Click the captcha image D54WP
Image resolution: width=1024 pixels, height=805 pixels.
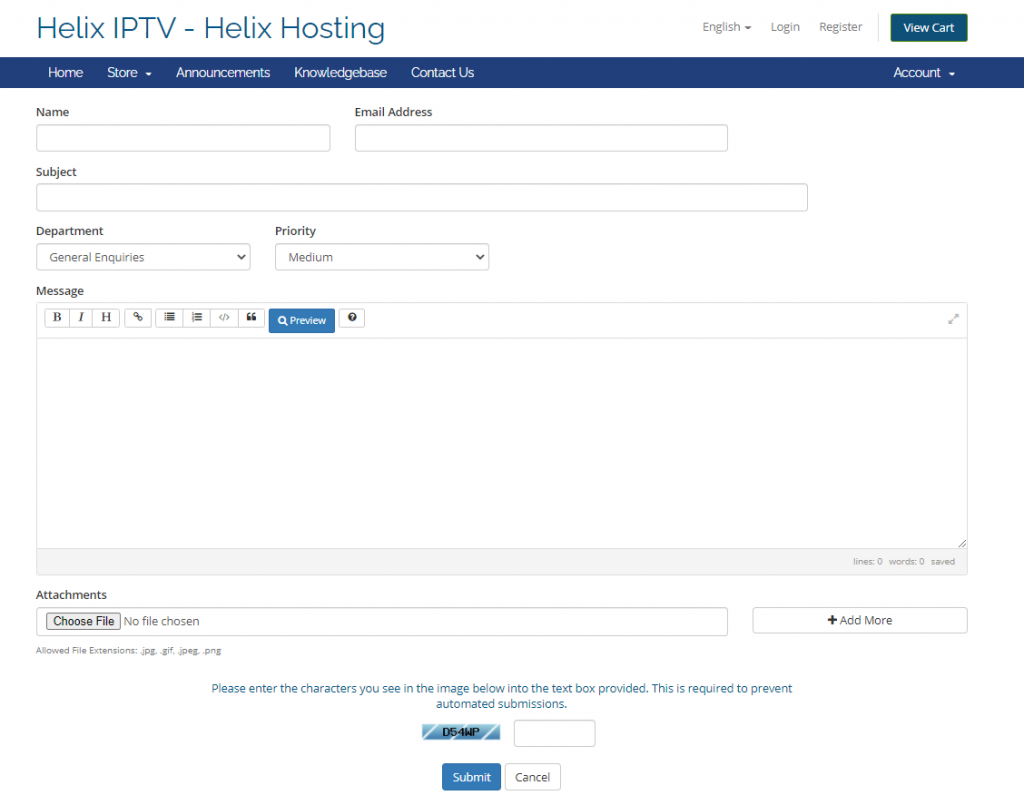tap(461, 732)
